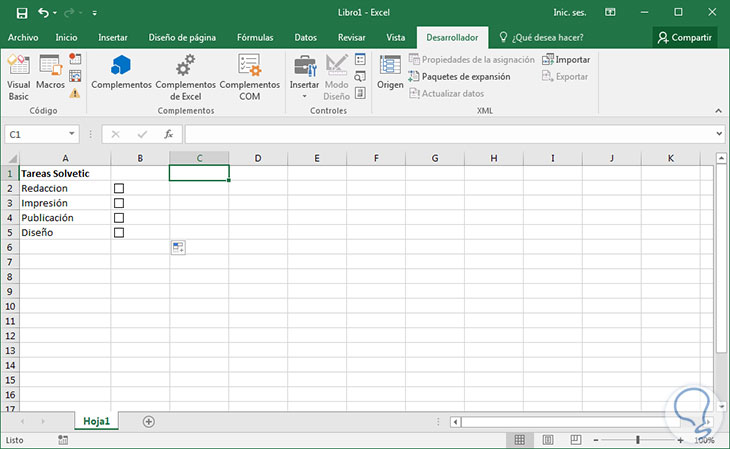Open control Properties icon
Viewport: 730px width, 449px height.
point(360,59)
